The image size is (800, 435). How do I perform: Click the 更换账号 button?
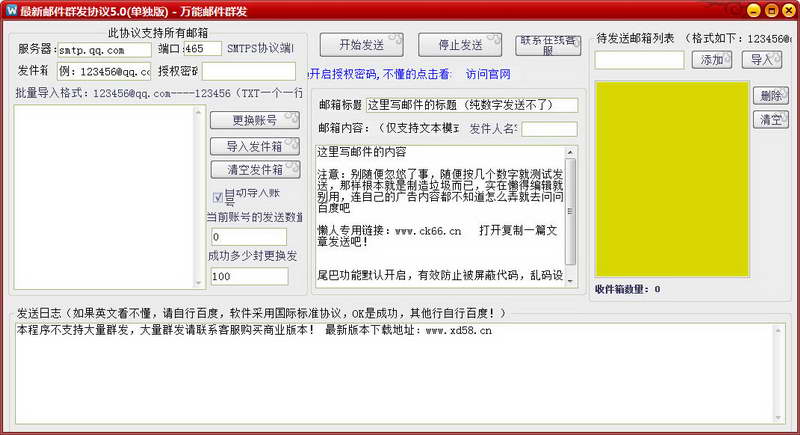click(x=255, y=120)
